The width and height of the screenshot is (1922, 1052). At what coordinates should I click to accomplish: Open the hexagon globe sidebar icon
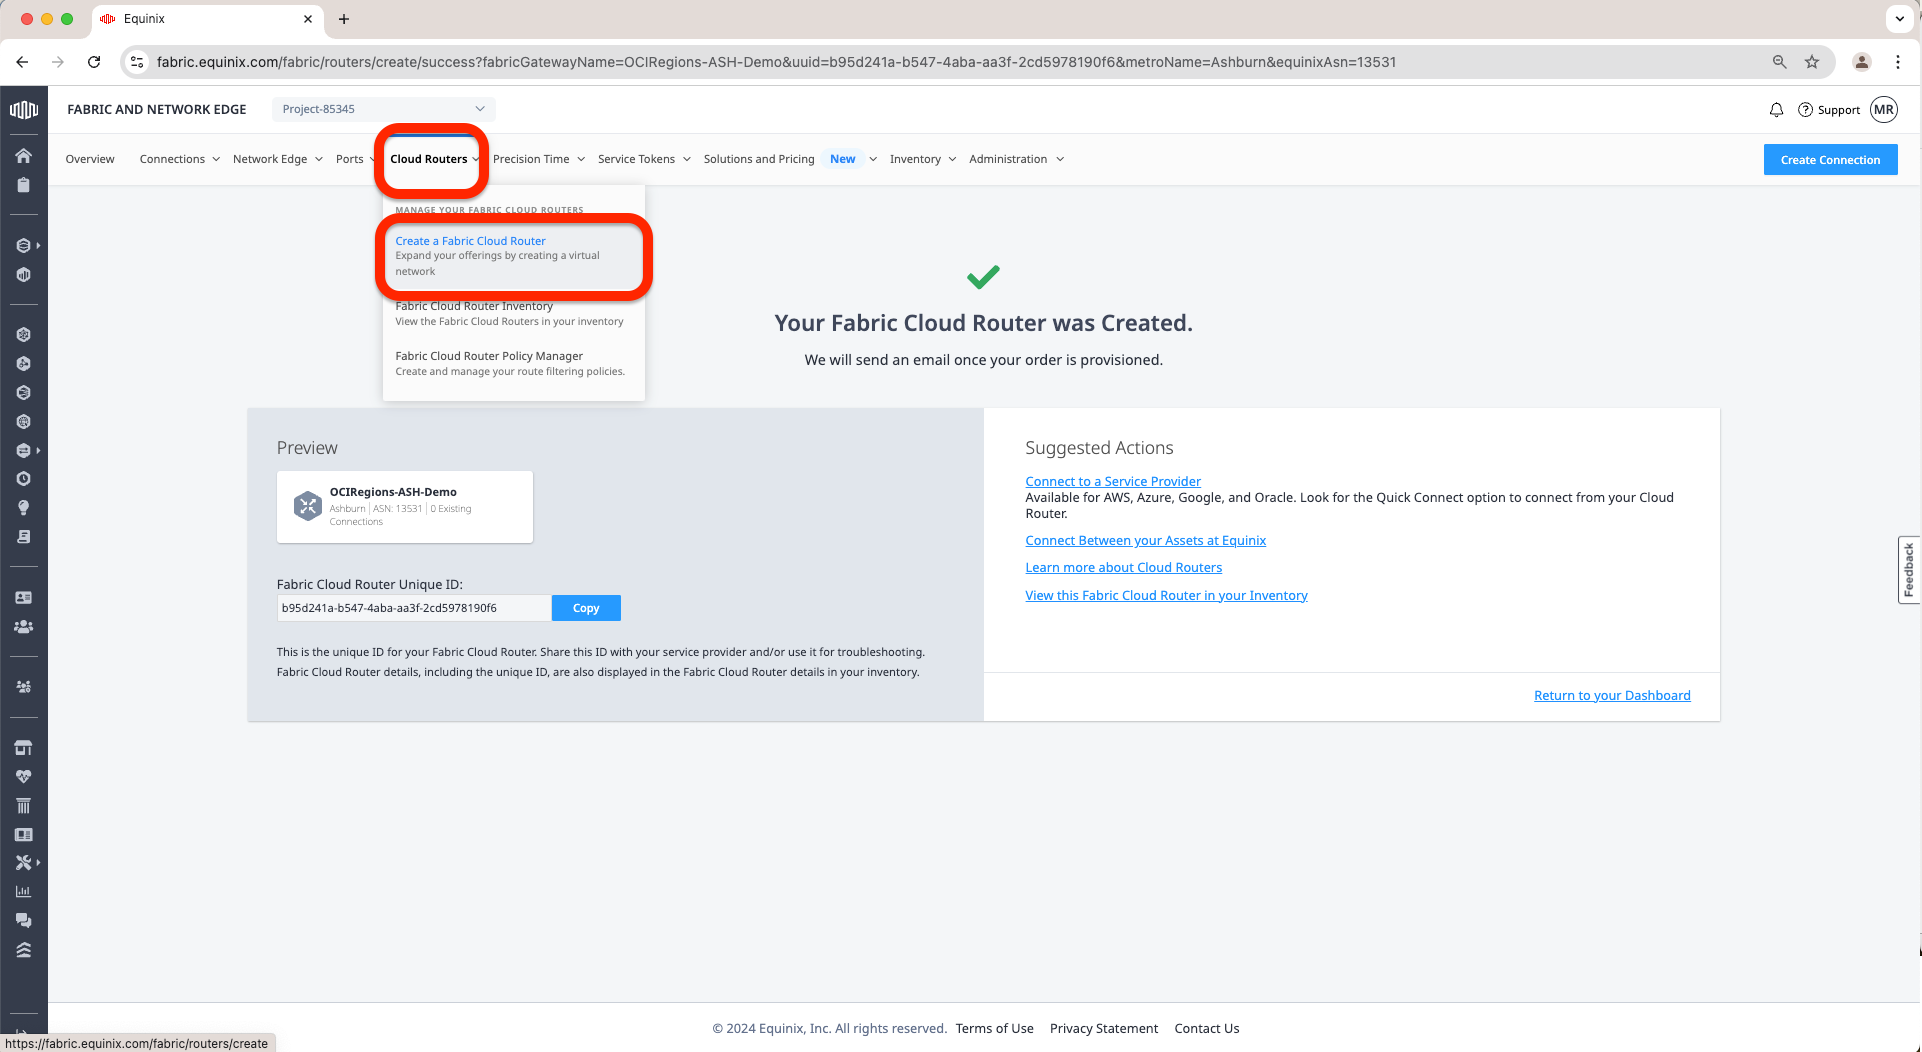click(24, 422)
